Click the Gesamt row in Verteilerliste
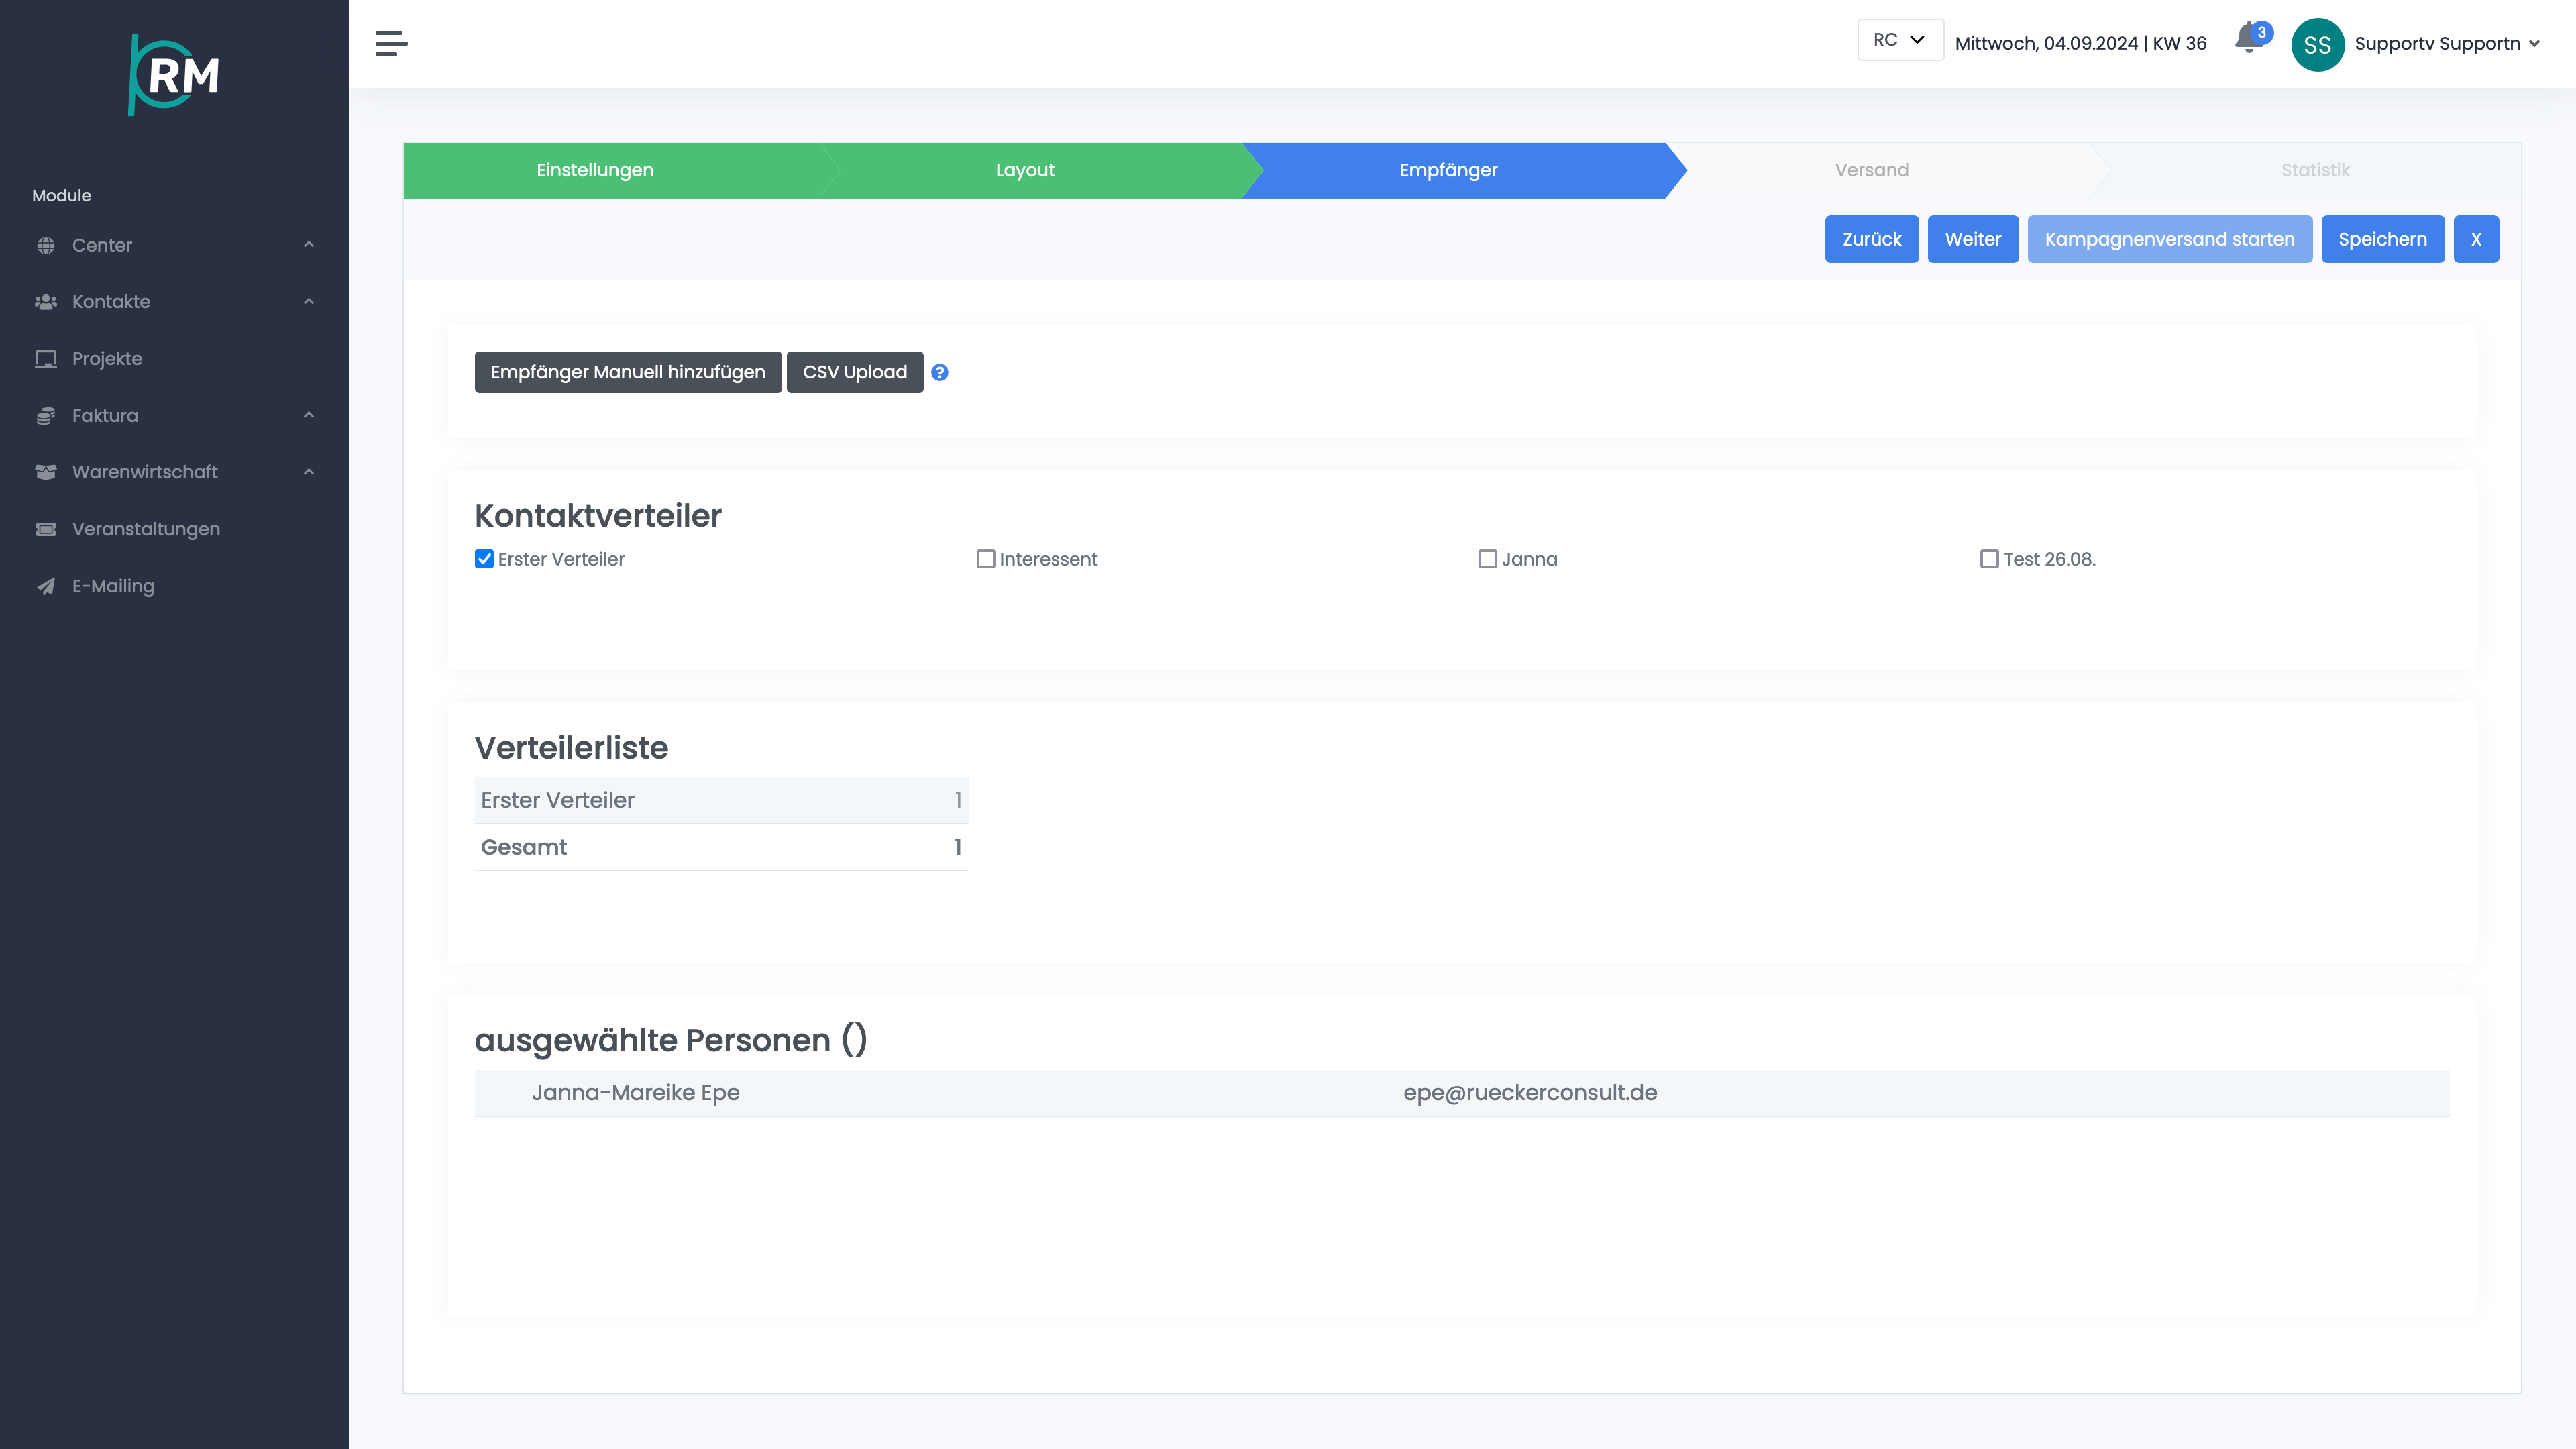 [x=721, y=847]
